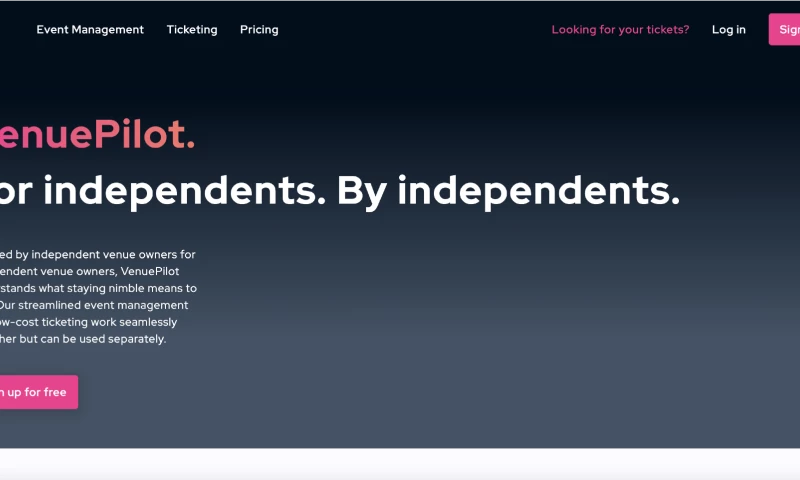Screen dimensions: 800x480
Task: Click the text 'Our streamlined event management'
Action: (x=94, y=305)
